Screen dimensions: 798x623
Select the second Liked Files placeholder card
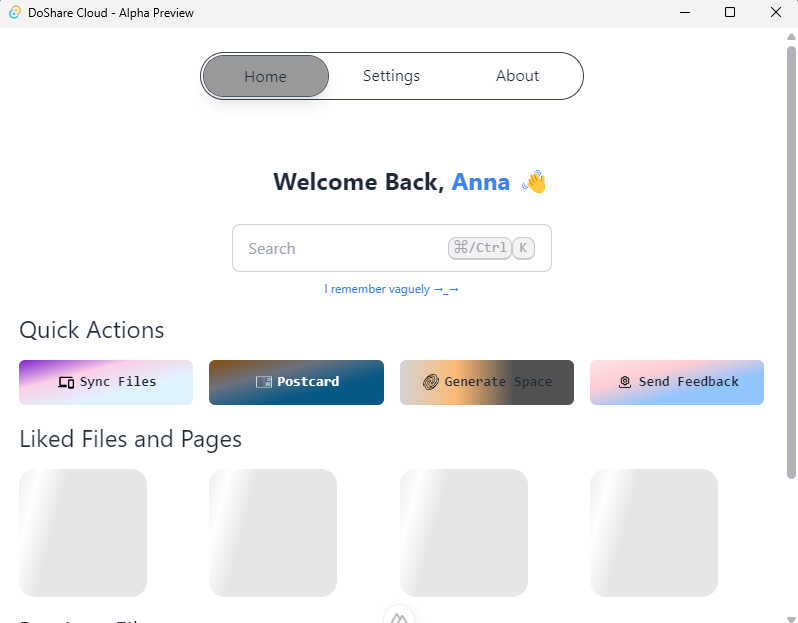[x=273, y=533]
